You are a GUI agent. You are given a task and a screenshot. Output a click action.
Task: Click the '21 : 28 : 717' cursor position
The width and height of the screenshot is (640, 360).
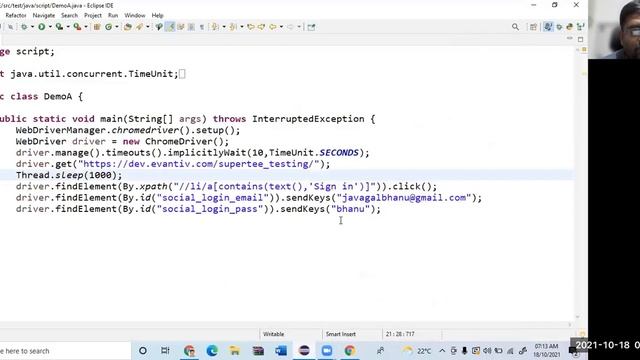point(400,334)
